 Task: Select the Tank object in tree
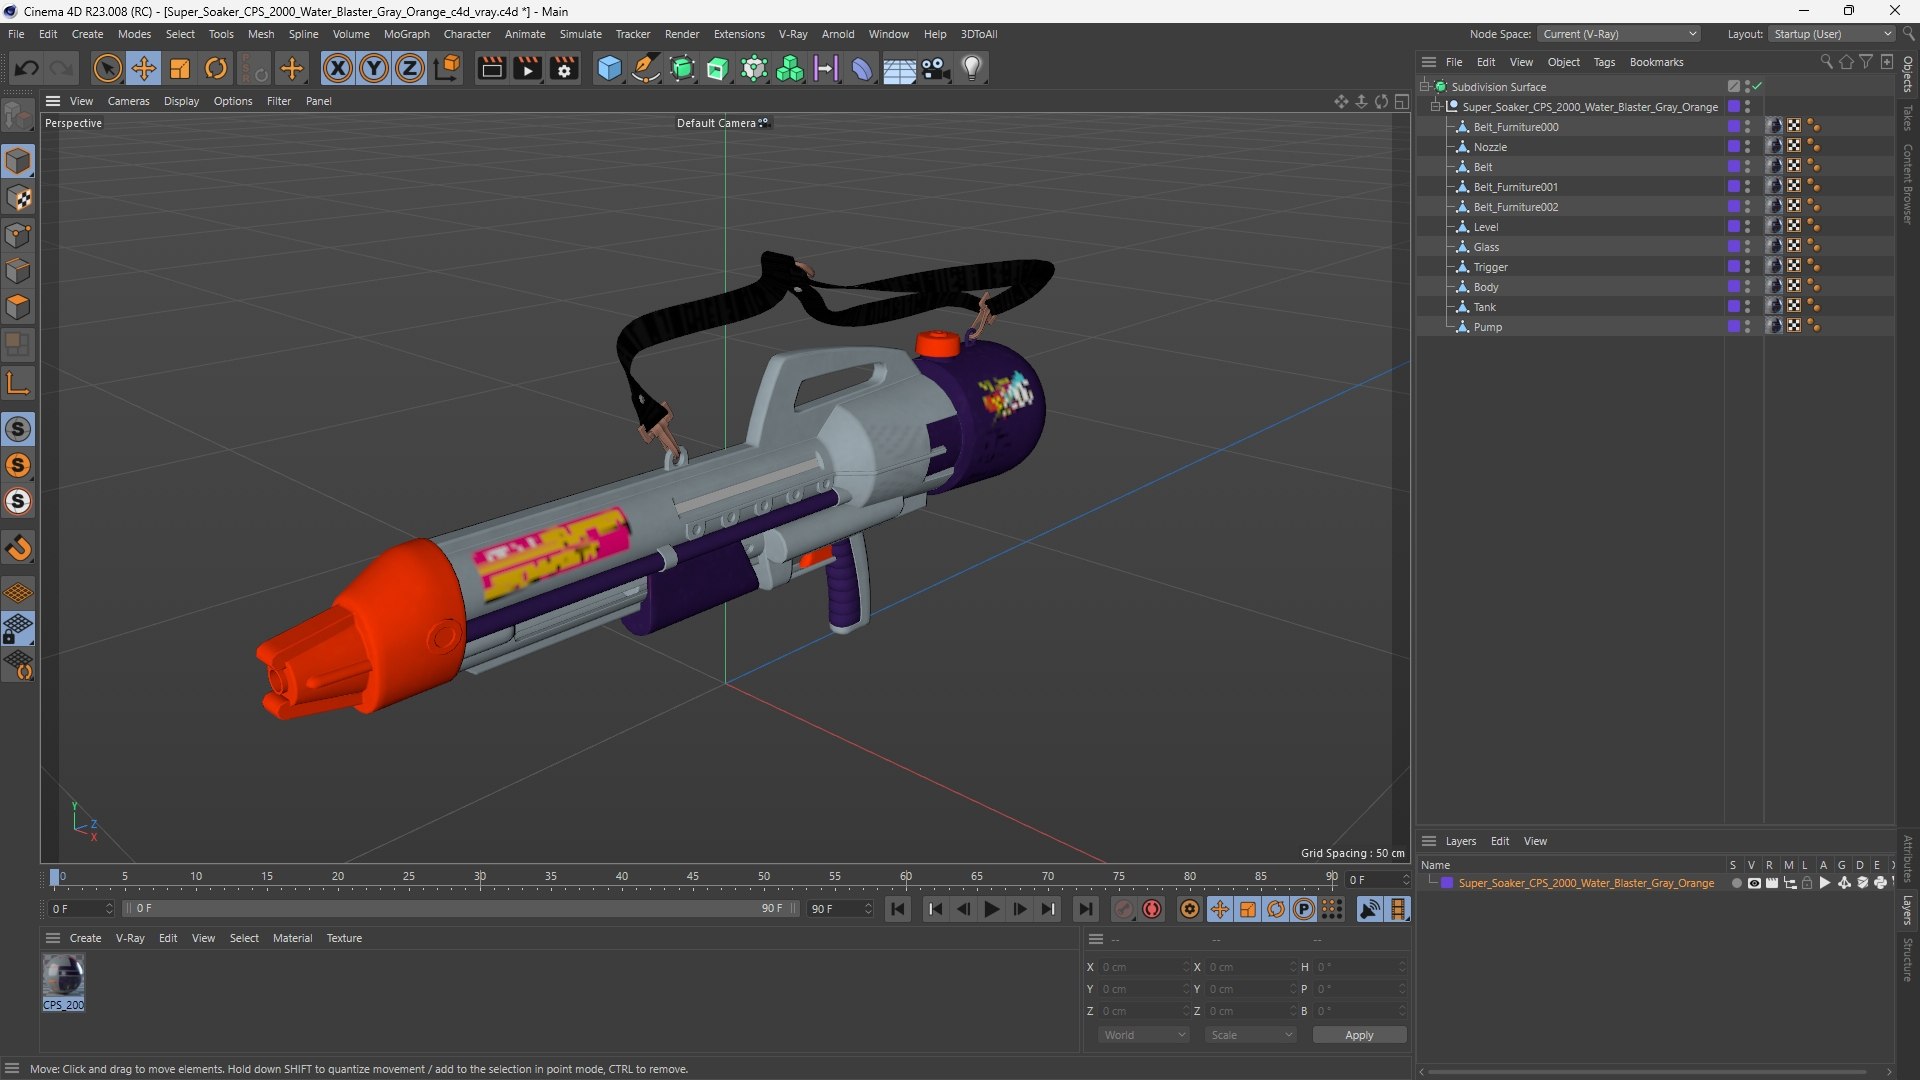1484,307
